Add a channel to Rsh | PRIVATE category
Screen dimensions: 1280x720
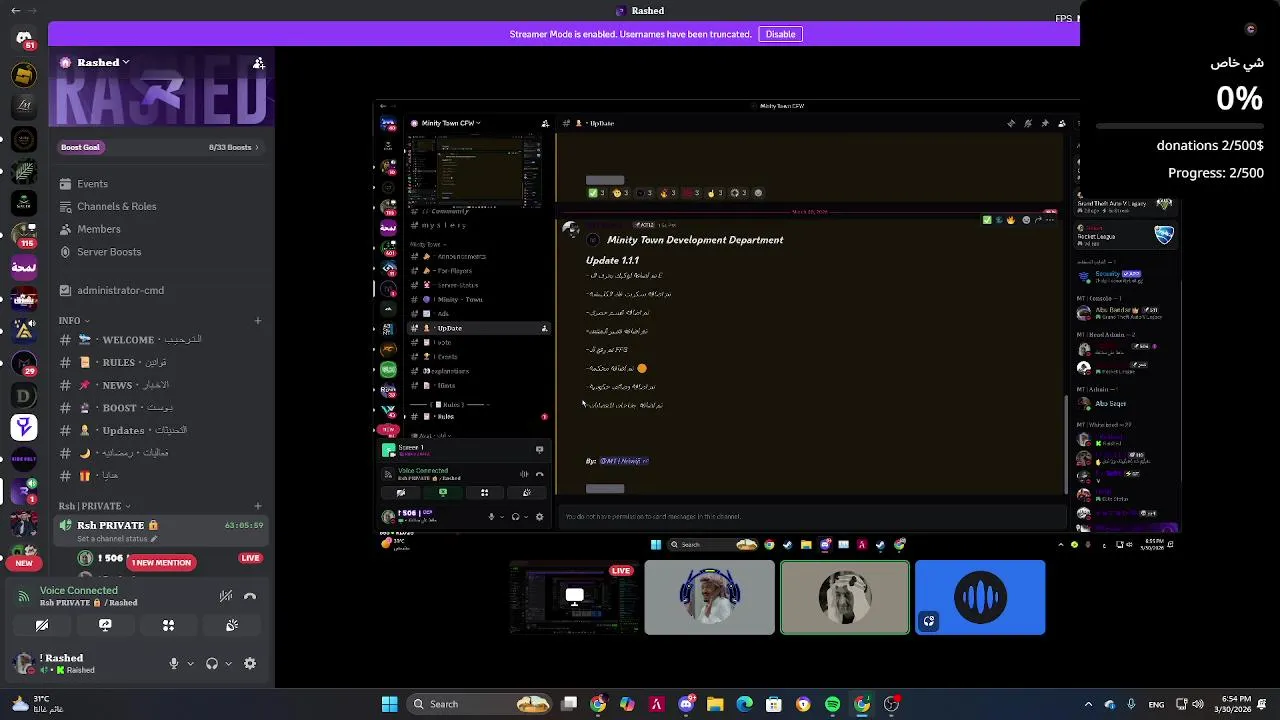pyautogui.click(x=258, y=506)
